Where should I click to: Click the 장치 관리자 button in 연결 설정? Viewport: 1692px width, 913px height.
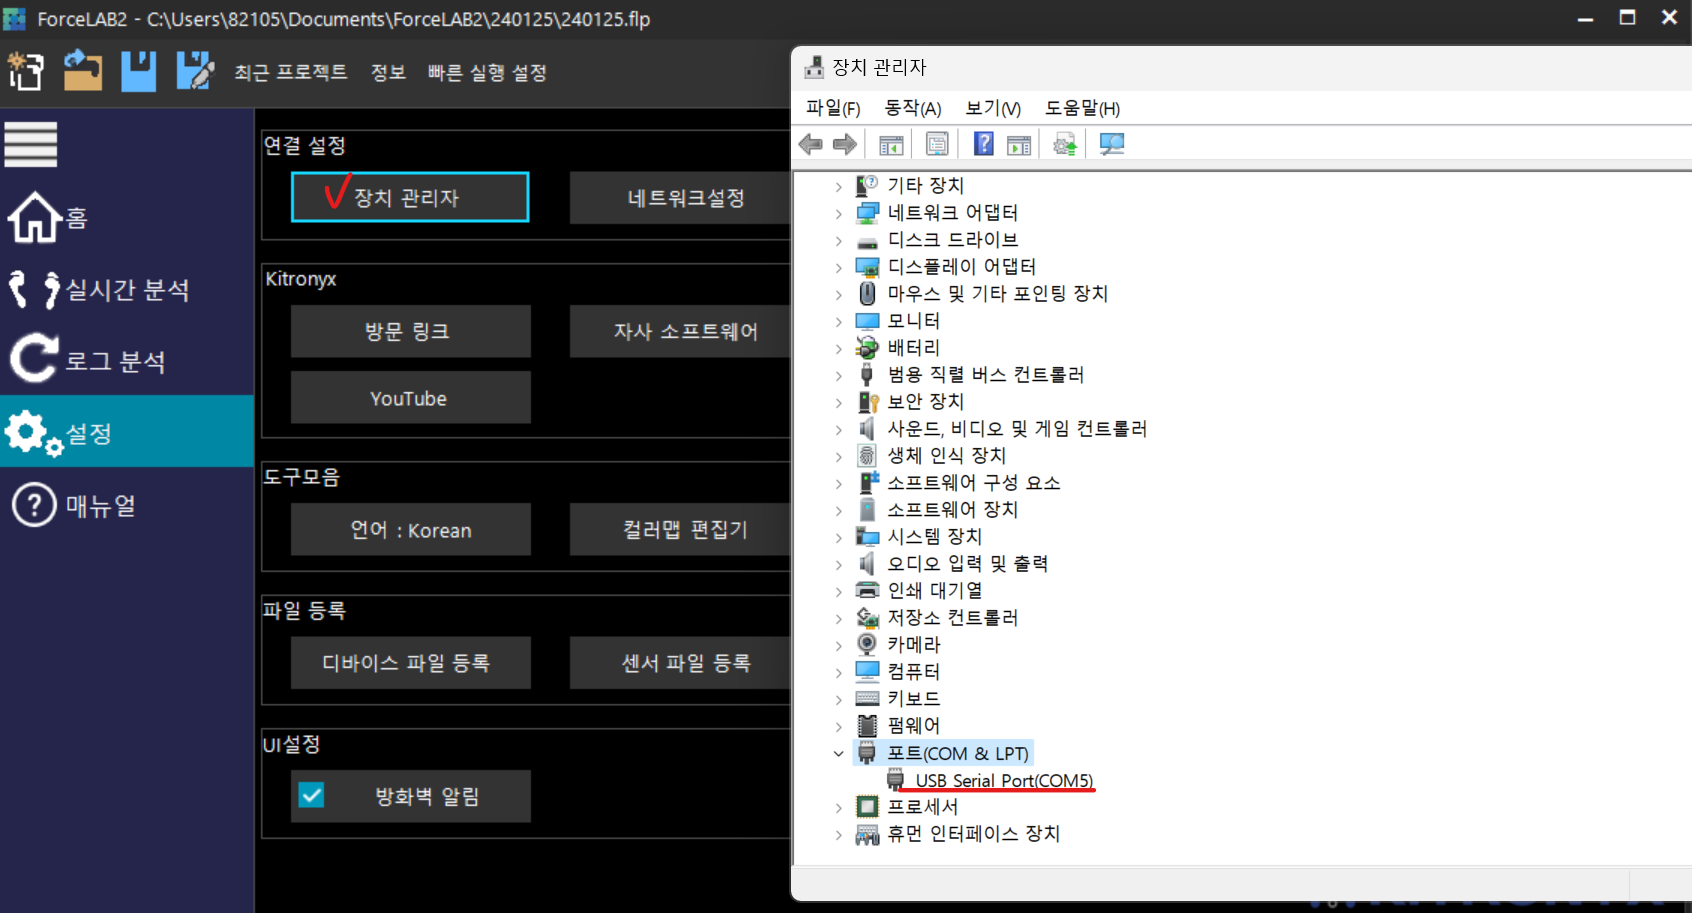pyautogui.click(x=410, y=197)
